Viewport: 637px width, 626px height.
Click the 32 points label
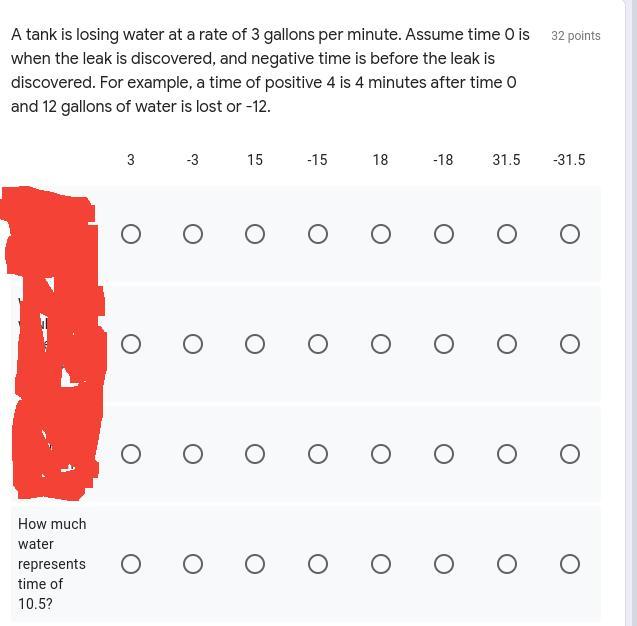576,36
